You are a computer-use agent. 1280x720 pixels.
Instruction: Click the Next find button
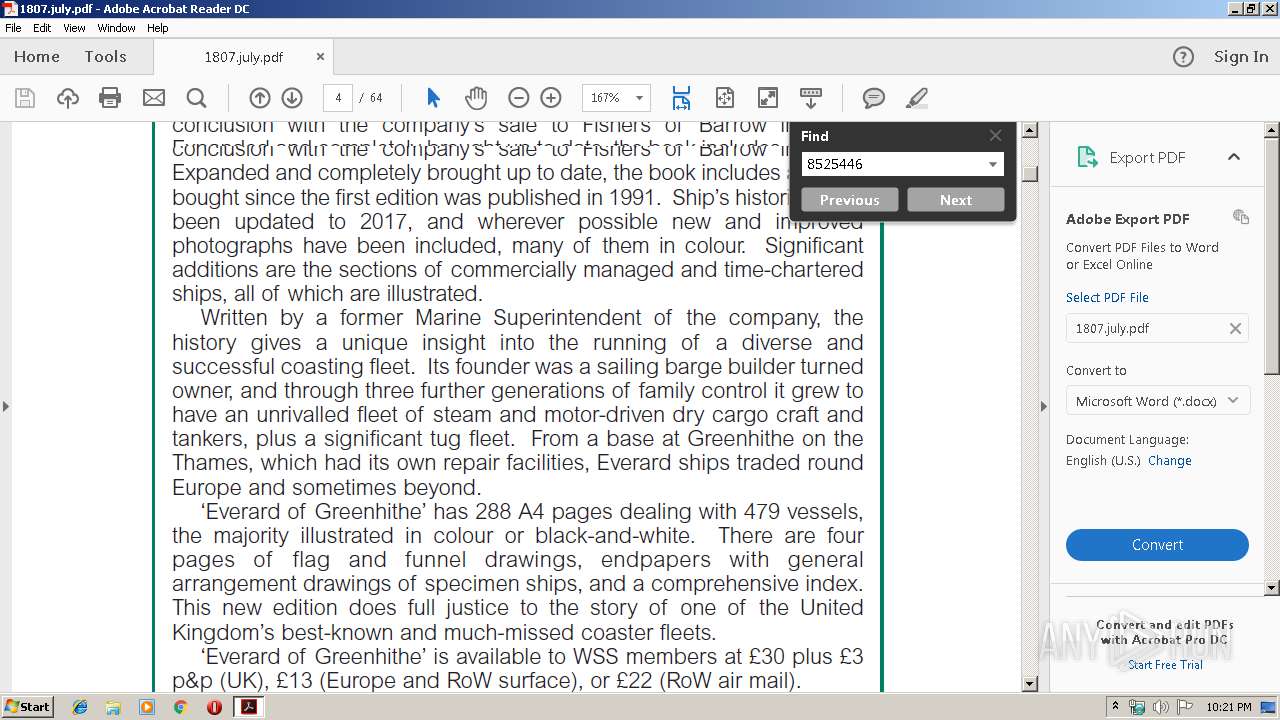tap(955, 200)
